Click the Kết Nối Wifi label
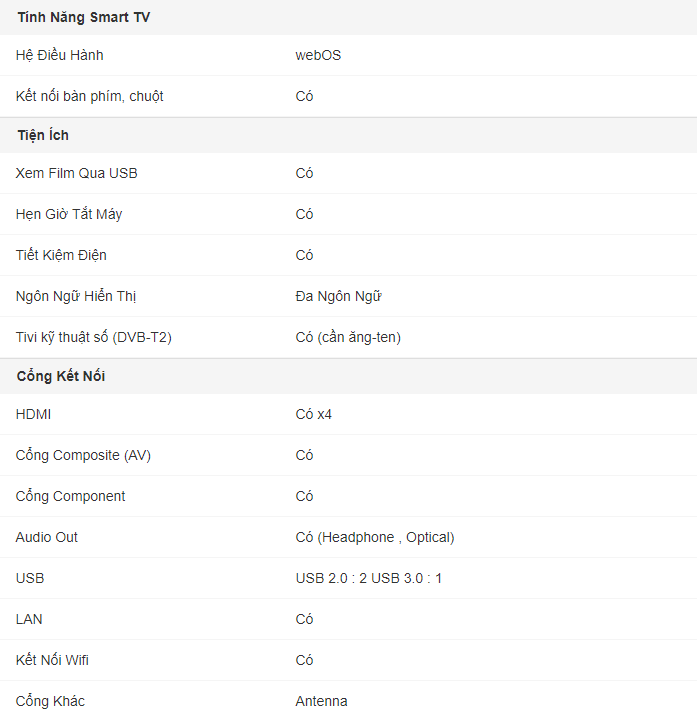This screenshot has height=721, width=697. click(x=52, y=660)
